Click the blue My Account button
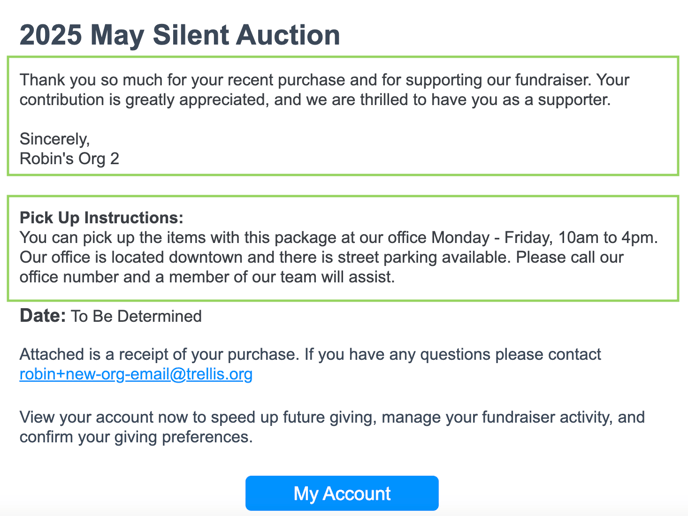 [x=342, y=493]
